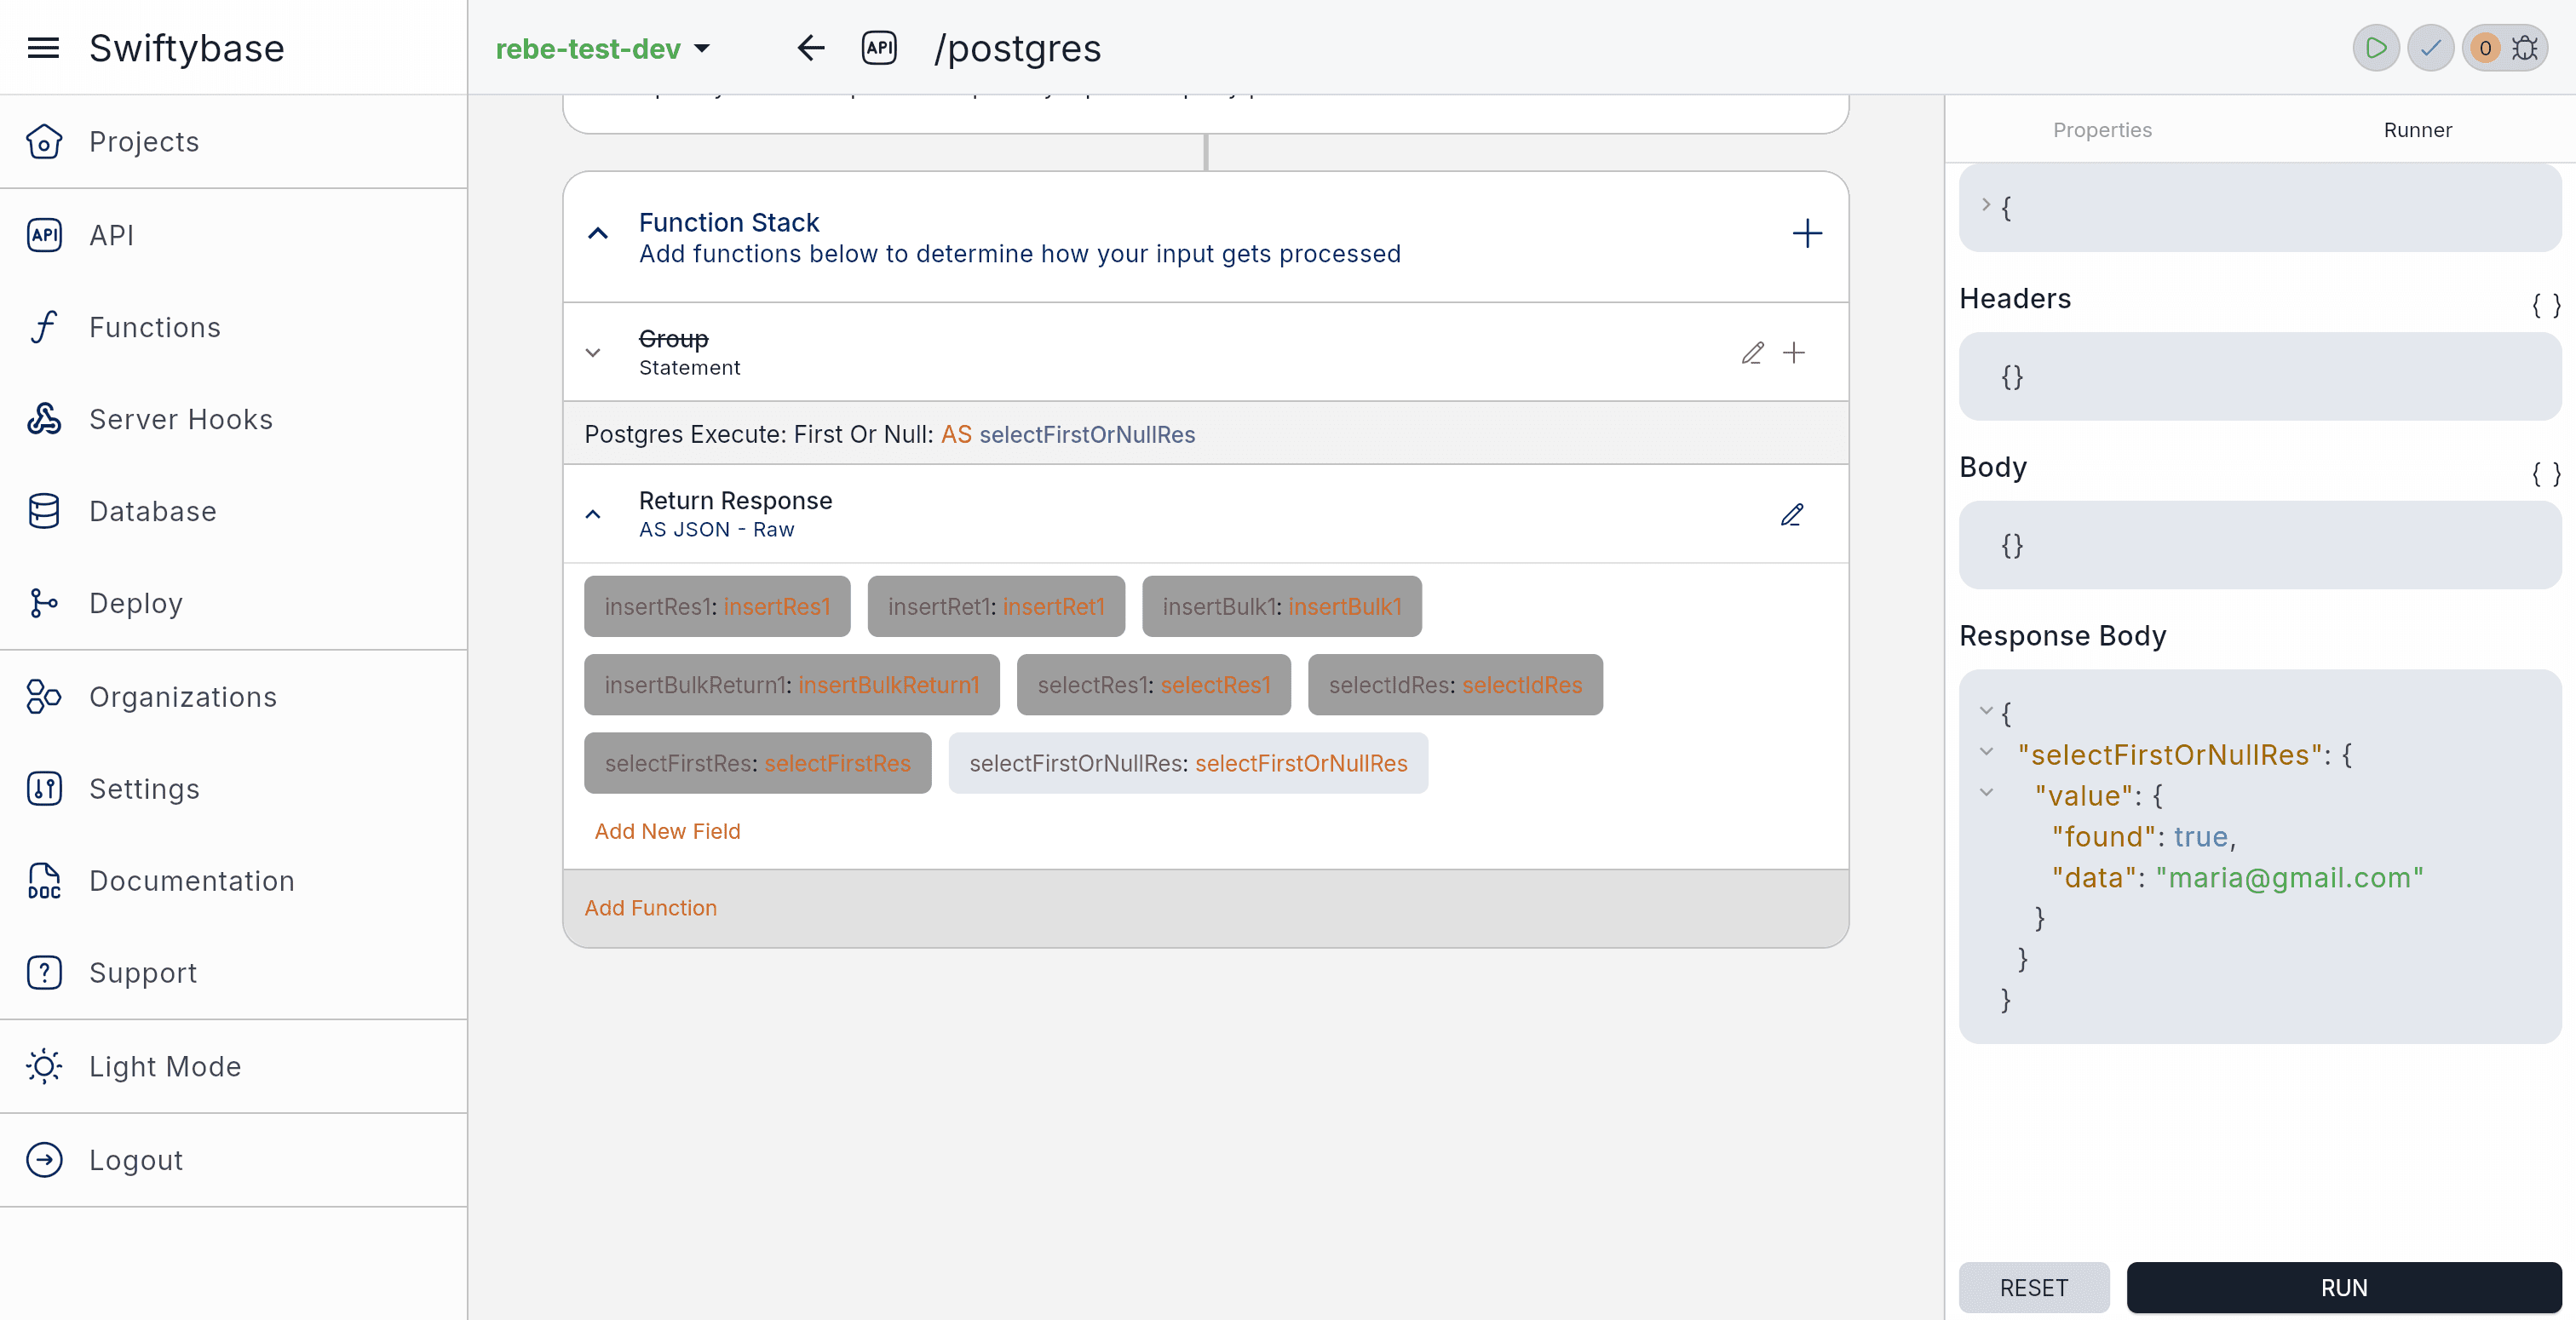Collapse the Function Stack section
Image resolution: width=2576 pixels, height=1320 pixels.
point(598,234)
